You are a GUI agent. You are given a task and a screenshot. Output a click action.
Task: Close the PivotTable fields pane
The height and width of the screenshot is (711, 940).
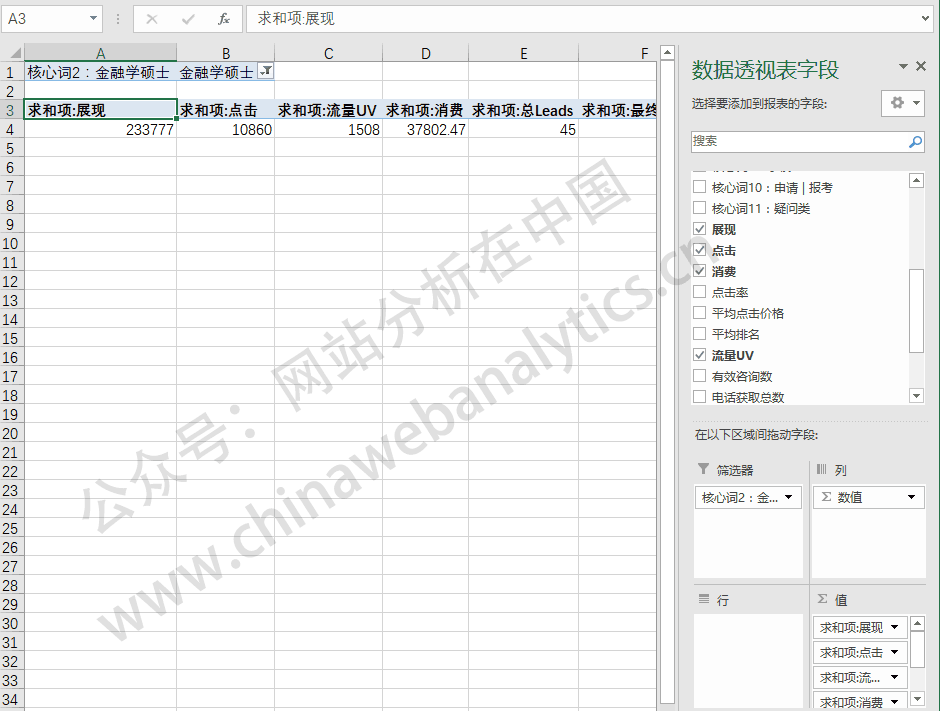click(921, 66)
